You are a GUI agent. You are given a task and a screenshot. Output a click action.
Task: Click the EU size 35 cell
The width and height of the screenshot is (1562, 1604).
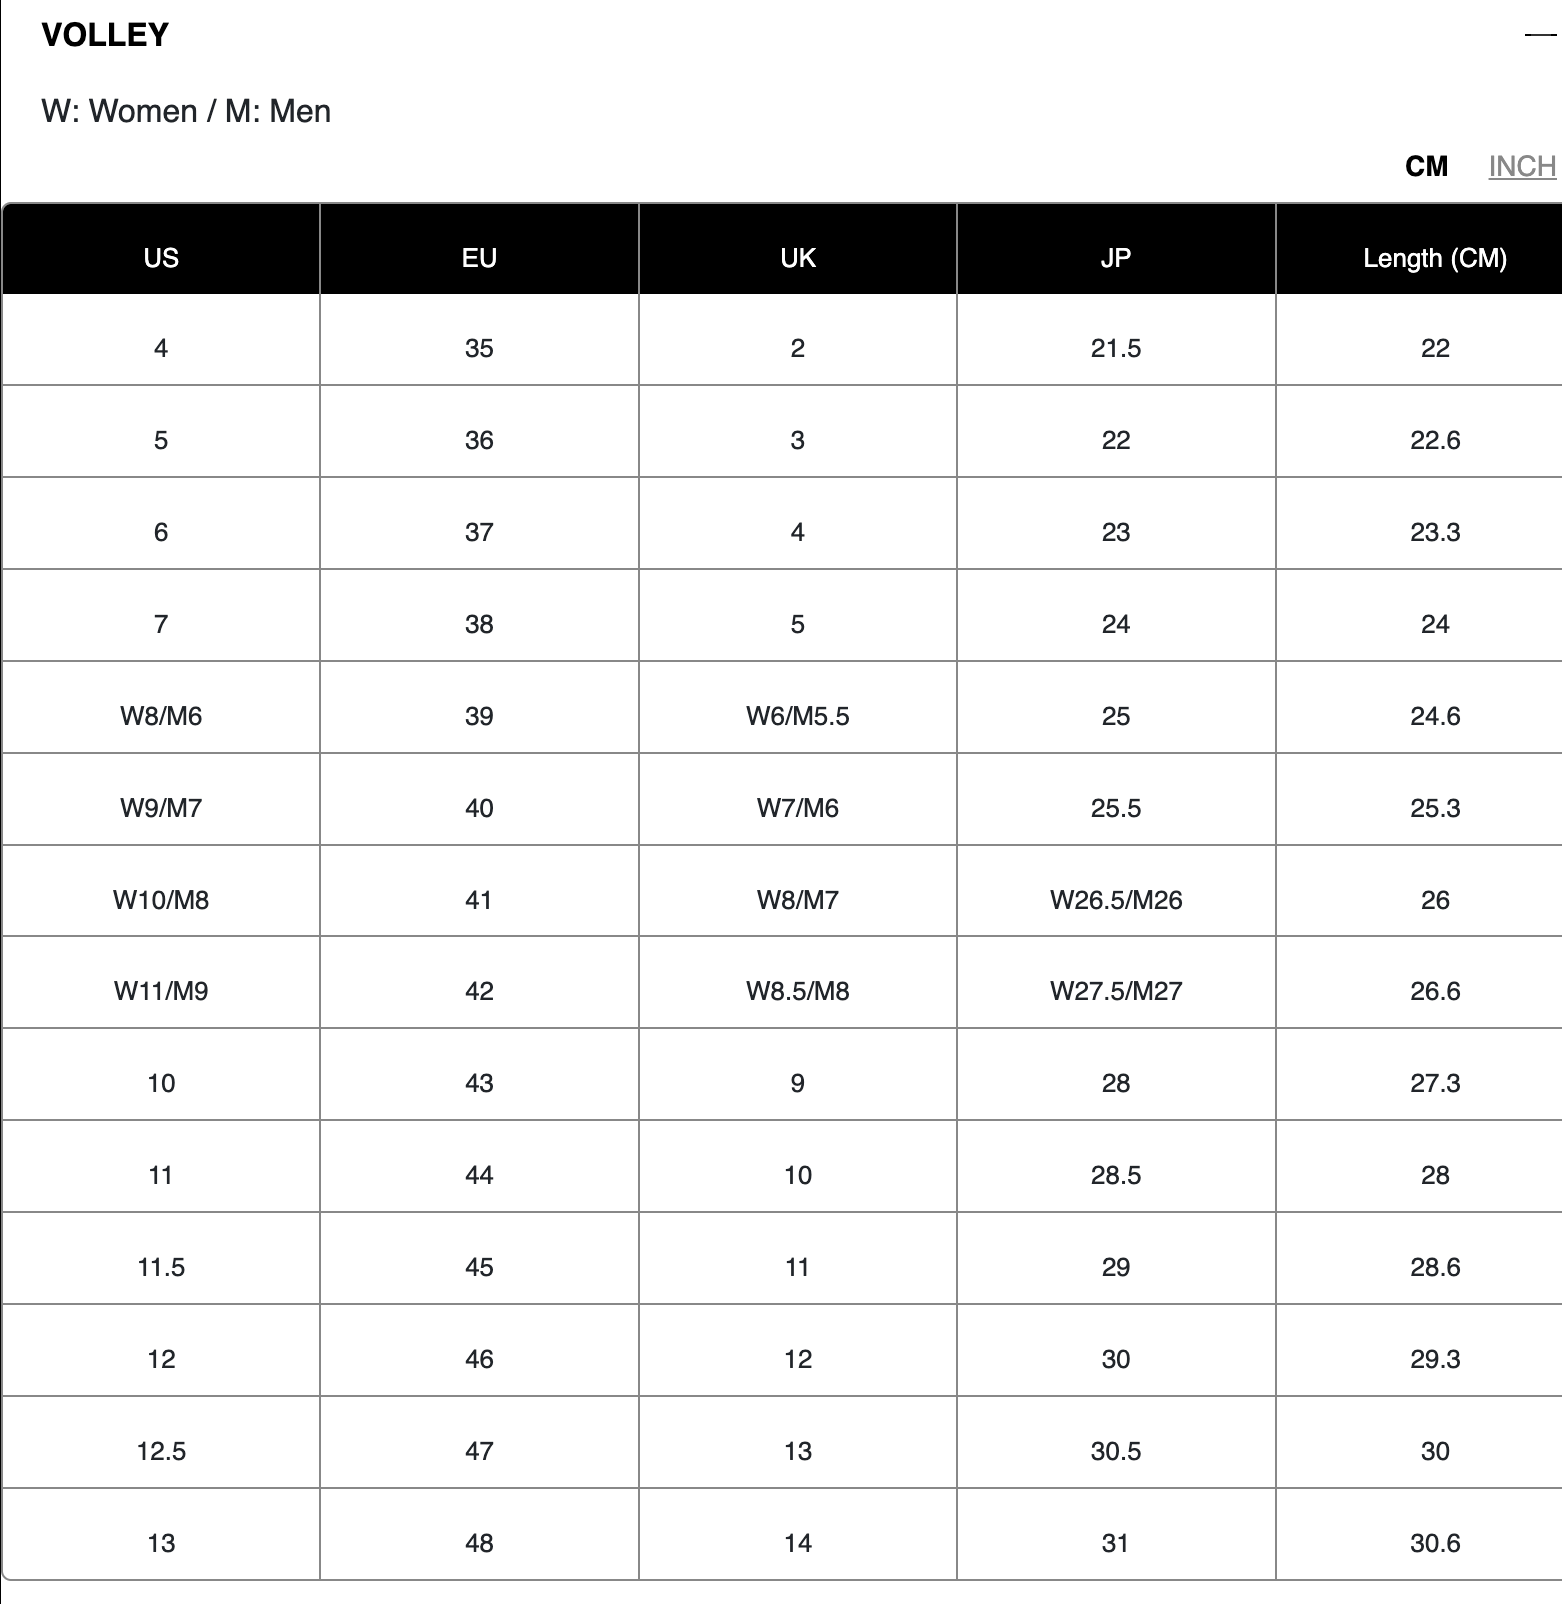tap(479, 348)
